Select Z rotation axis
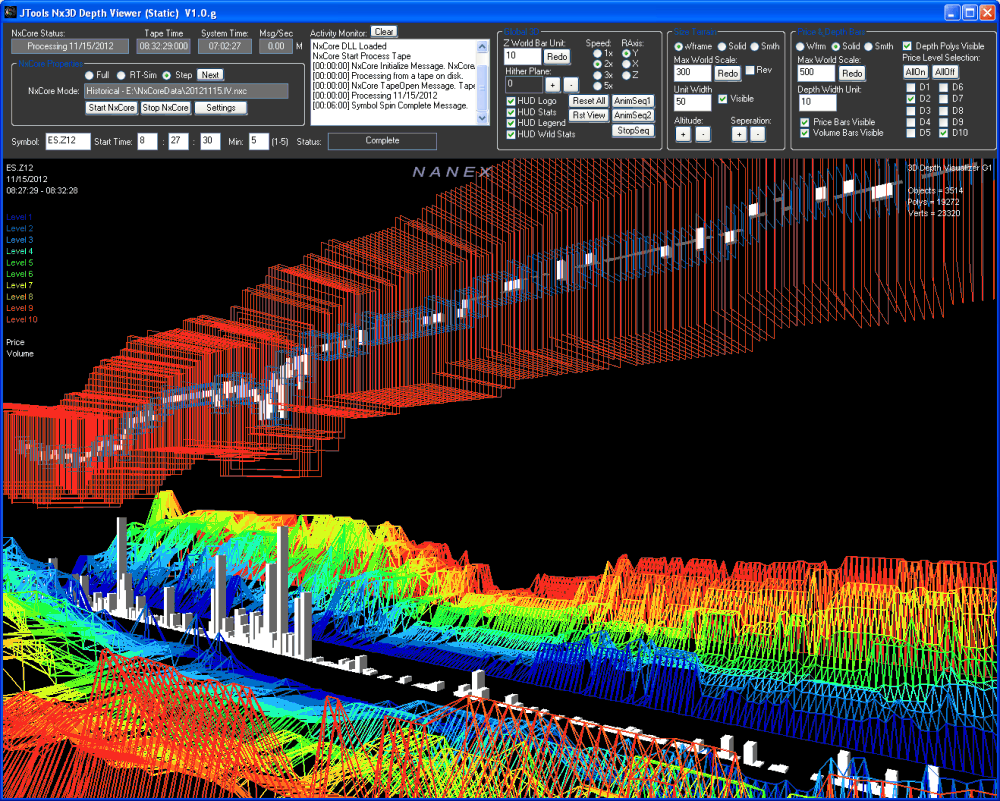This screenshot has width=1000, height=801. point(626,75)
